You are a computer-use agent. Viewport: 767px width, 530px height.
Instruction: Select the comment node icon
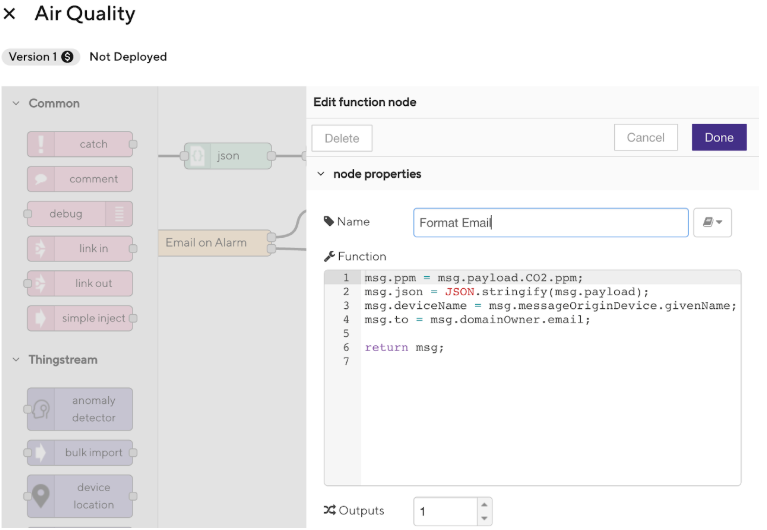(41, 179)
